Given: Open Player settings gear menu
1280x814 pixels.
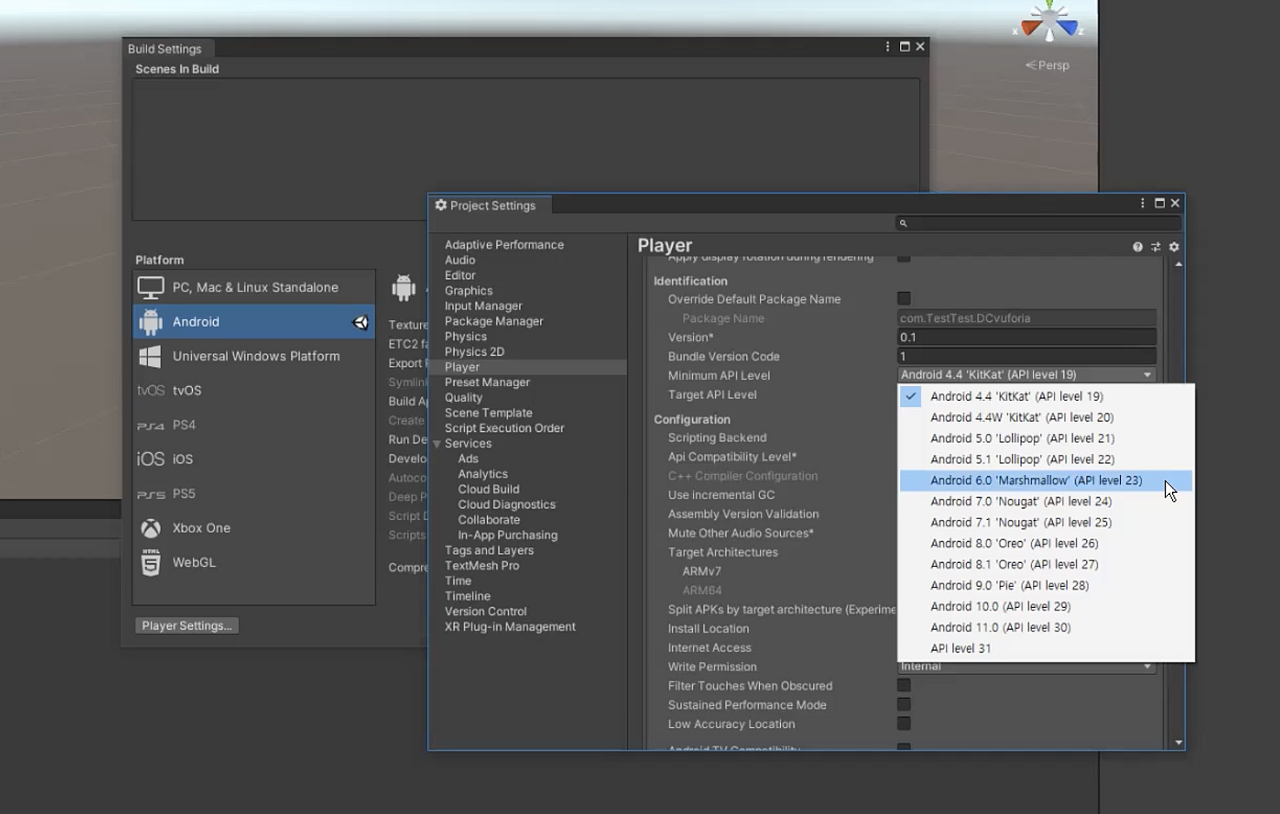Looking at the screenshot, I should [x=1174, y=247].
